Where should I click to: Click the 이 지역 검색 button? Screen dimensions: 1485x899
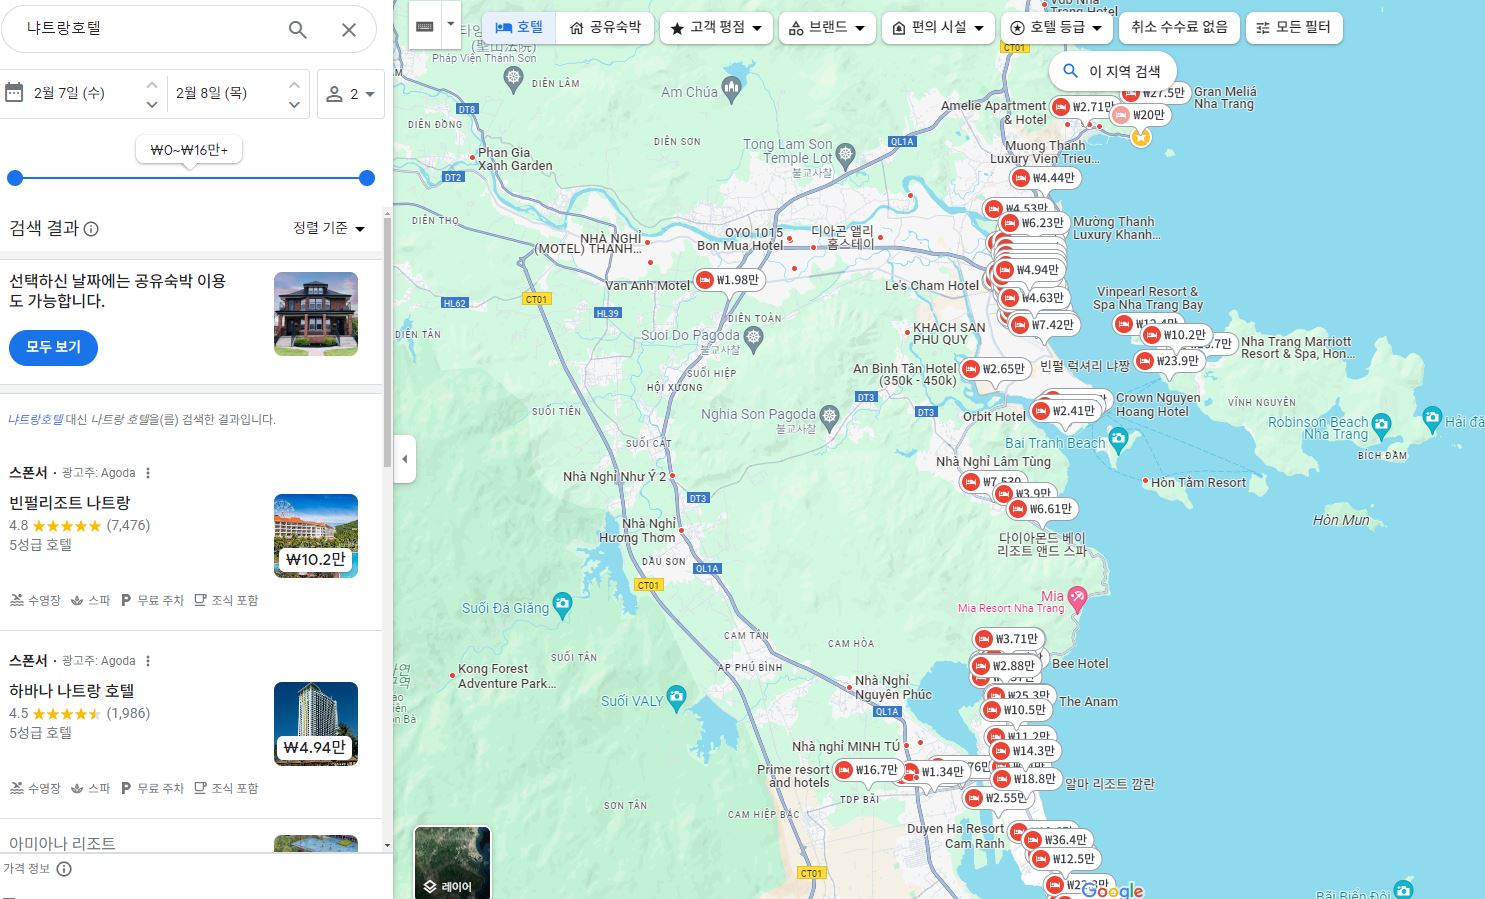(1113, 71)
